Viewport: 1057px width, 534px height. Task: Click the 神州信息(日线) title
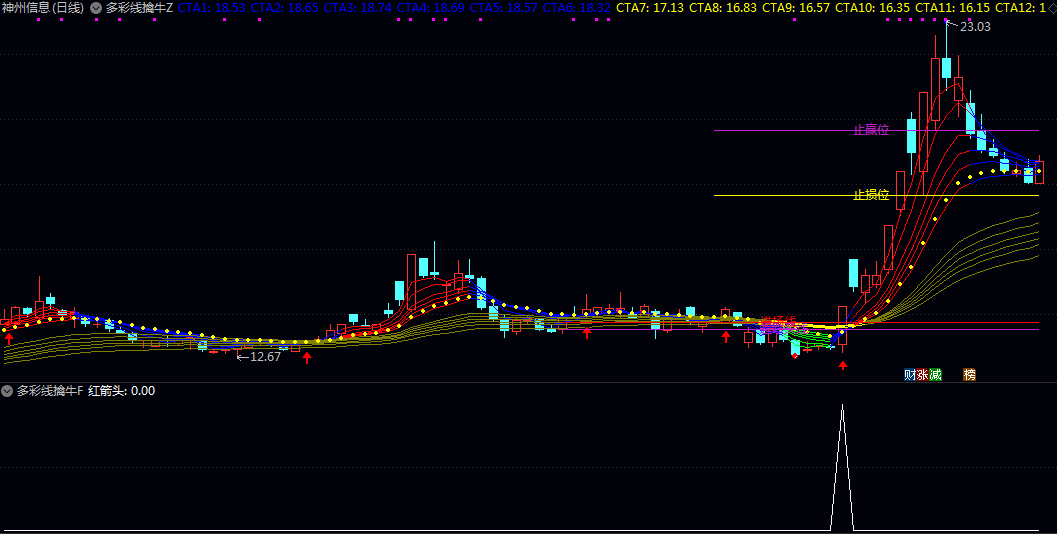point(43,8)
